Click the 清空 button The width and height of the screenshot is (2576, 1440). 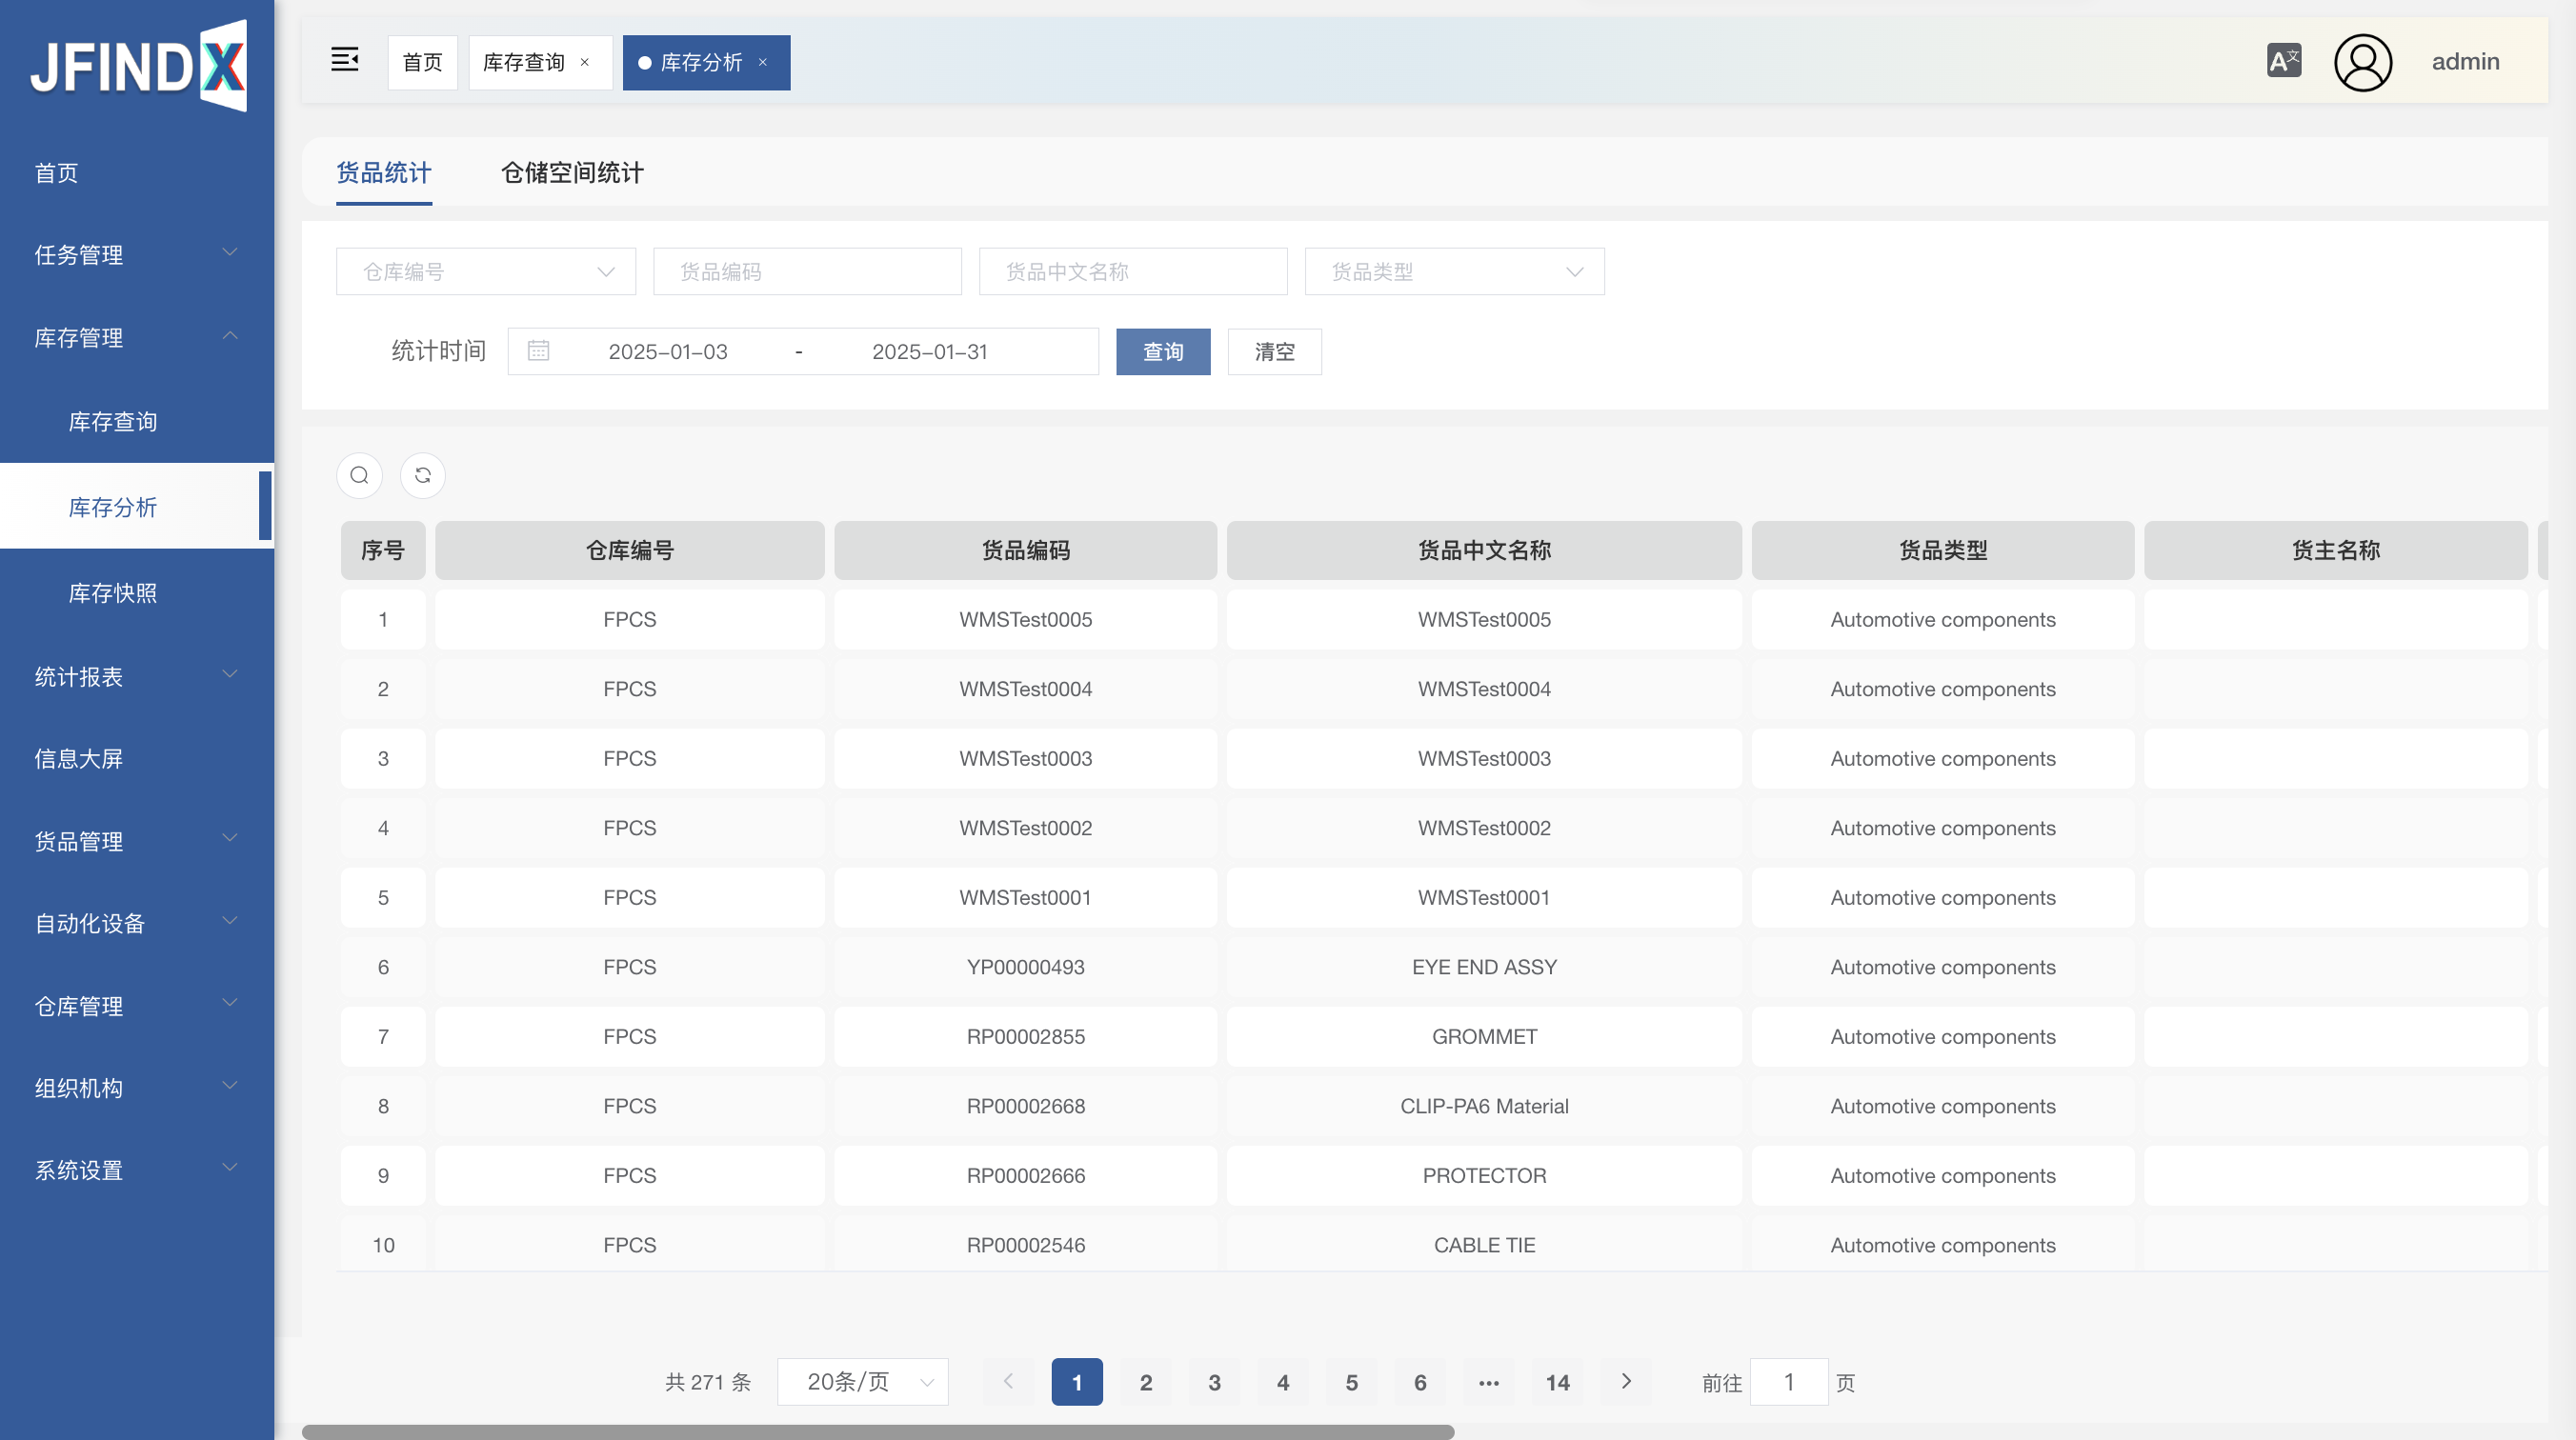pos(1274,351)
